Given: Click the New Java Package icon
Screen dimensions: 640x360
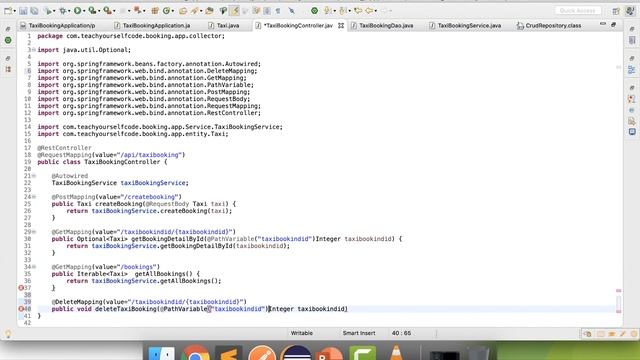Looking at the screenshot, I should pos(155,11).
